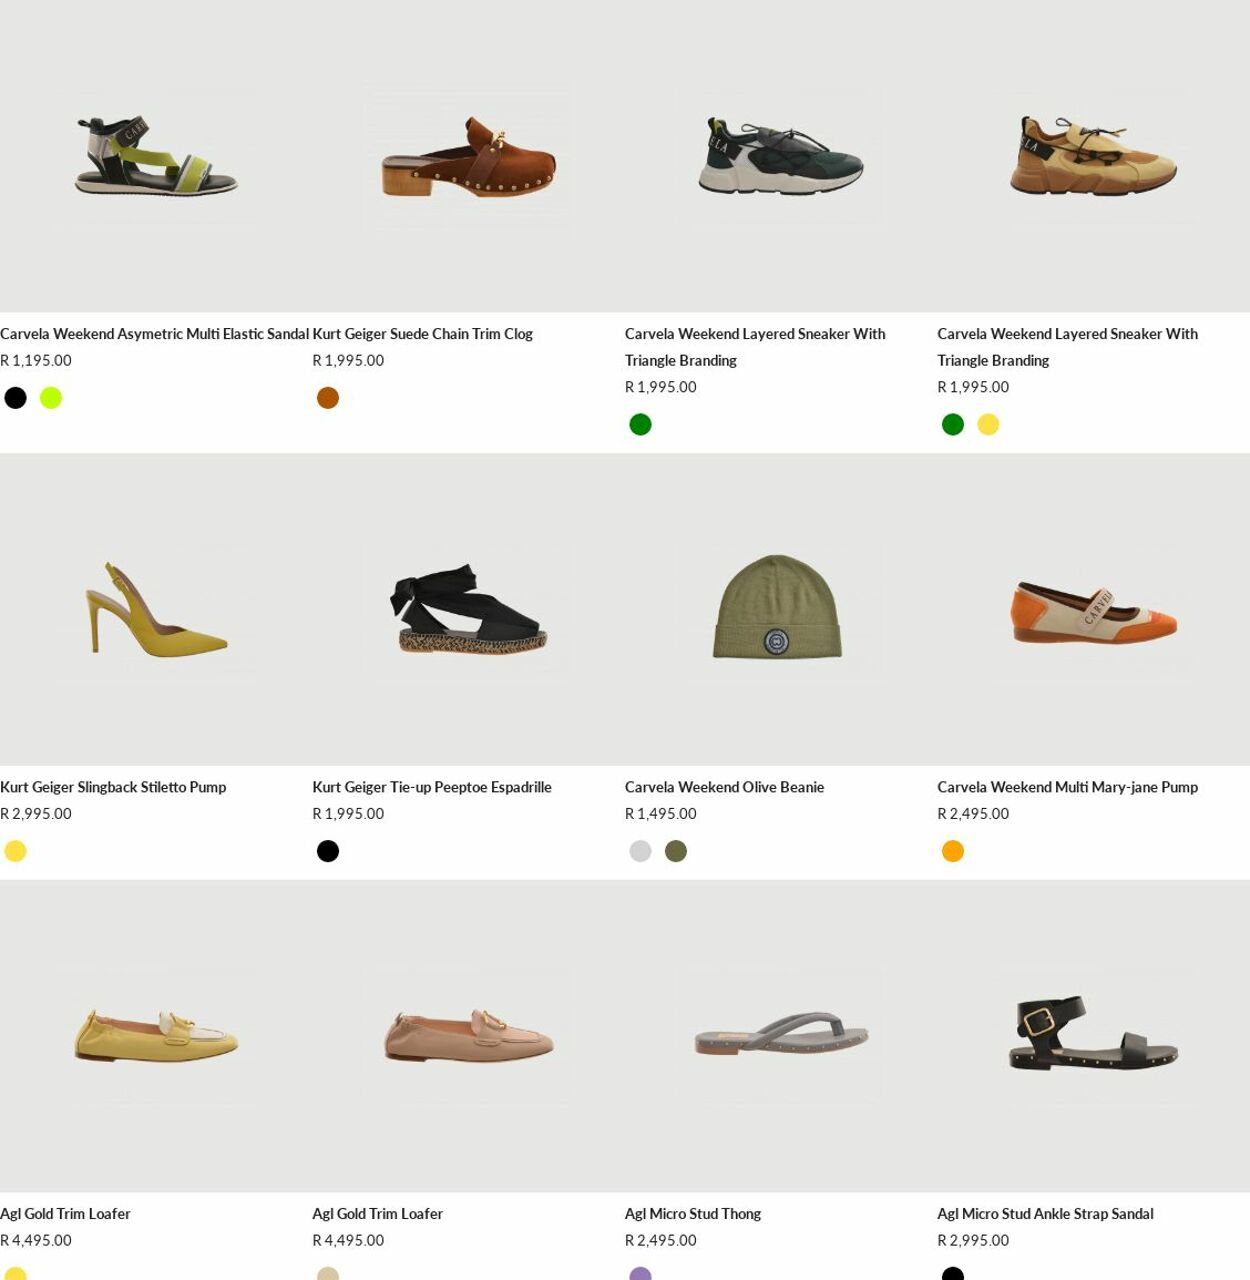The width and height of the screenshot is (1250, 1280).
Task: Click the Carvela Weekend Asymetric Multi Elastic Sandal title
Action: 154,334
